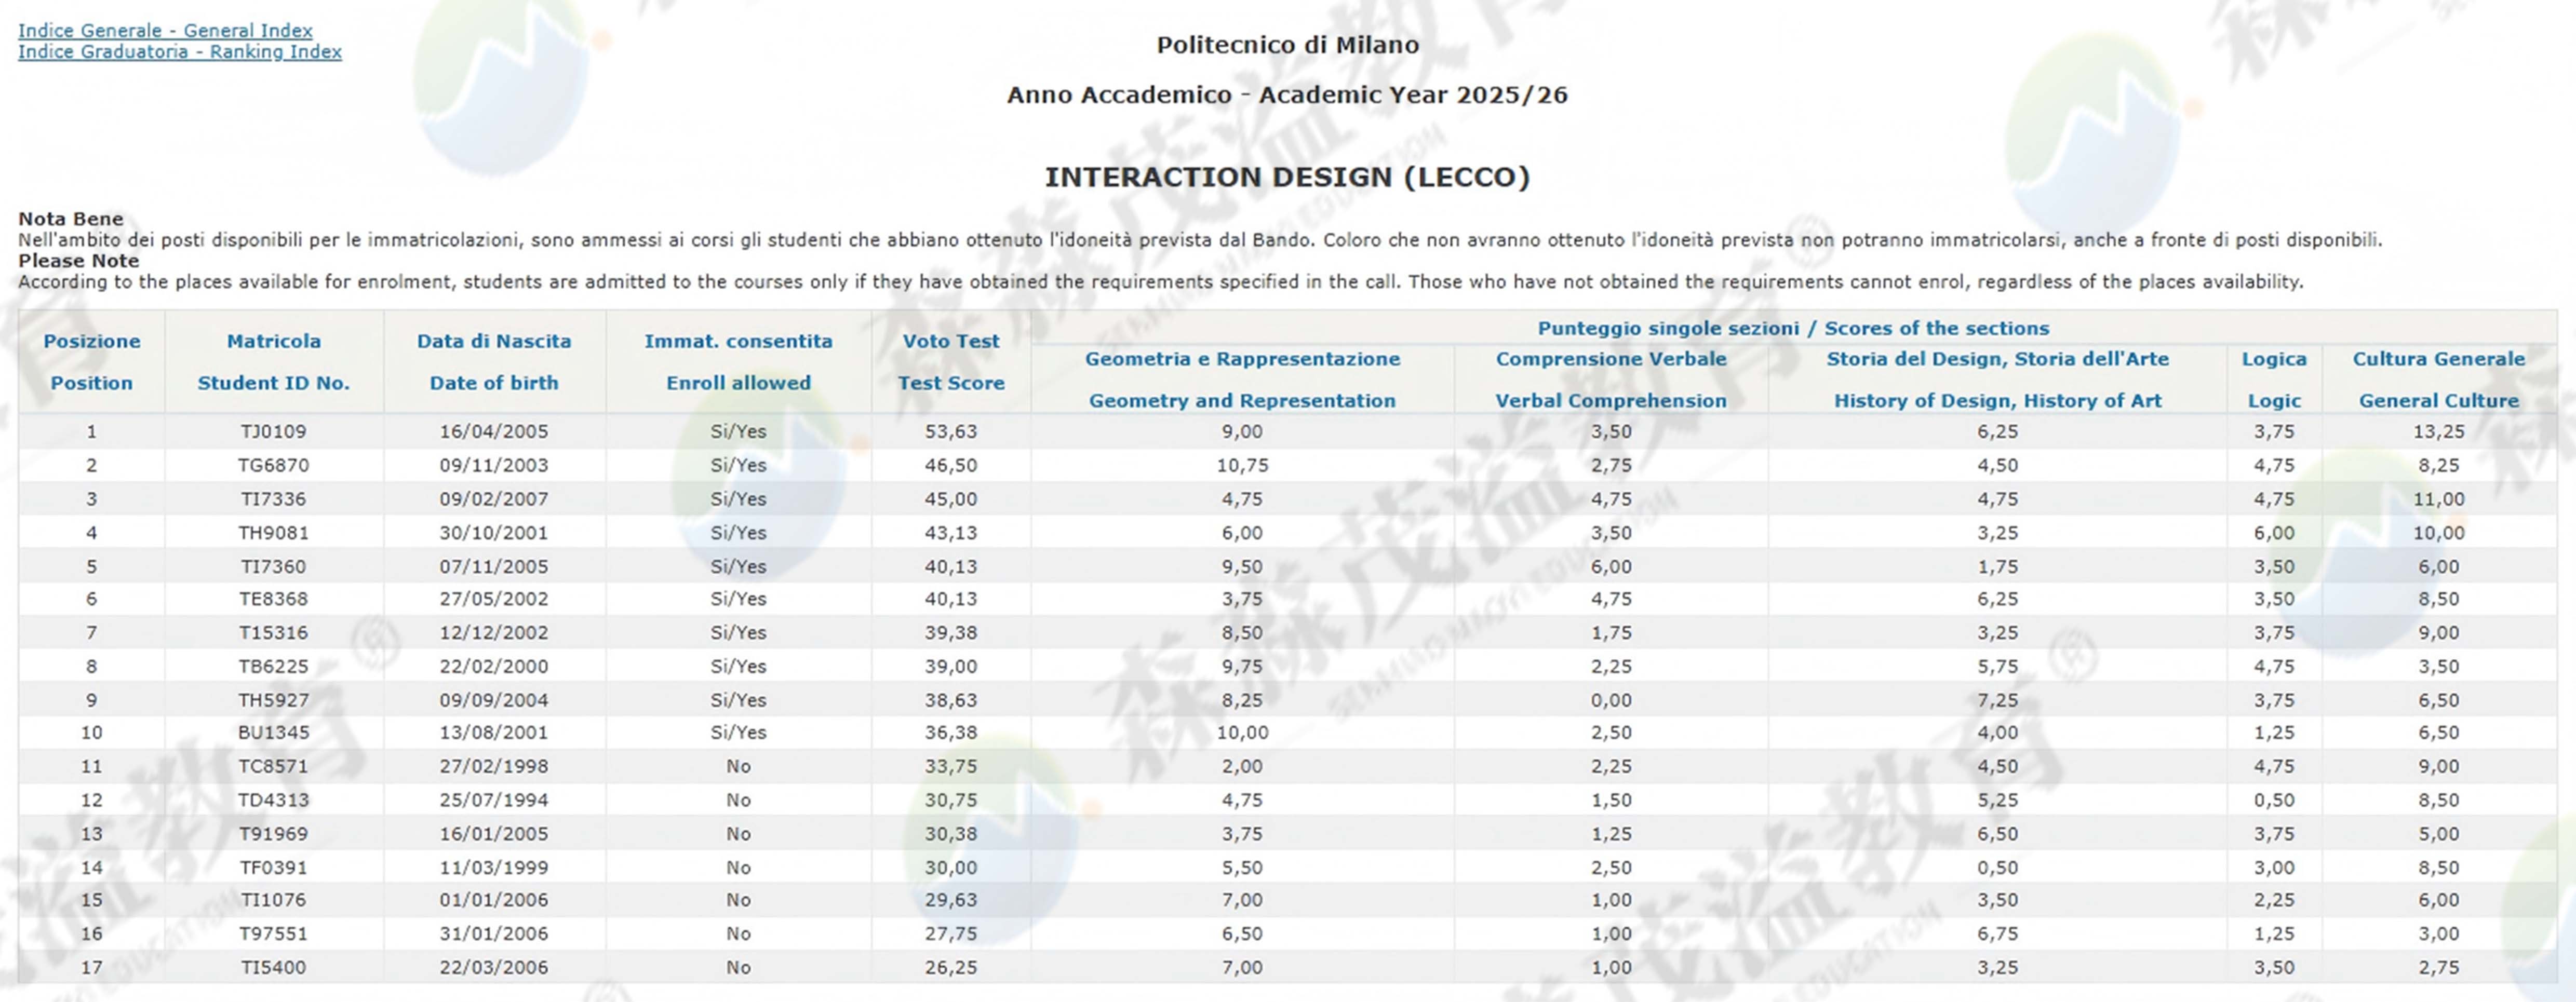
Task: Select student ID T91969
Action: [x=274, y=834]
